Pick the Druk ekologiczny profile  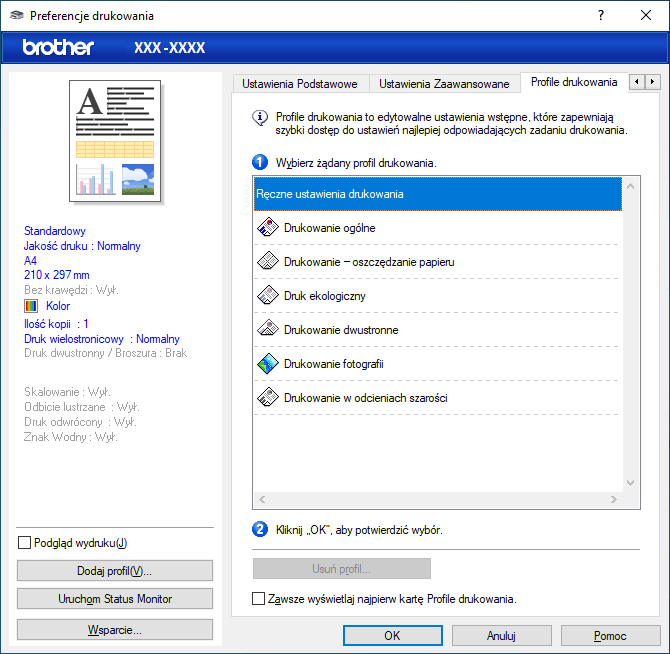pos(438,296)
